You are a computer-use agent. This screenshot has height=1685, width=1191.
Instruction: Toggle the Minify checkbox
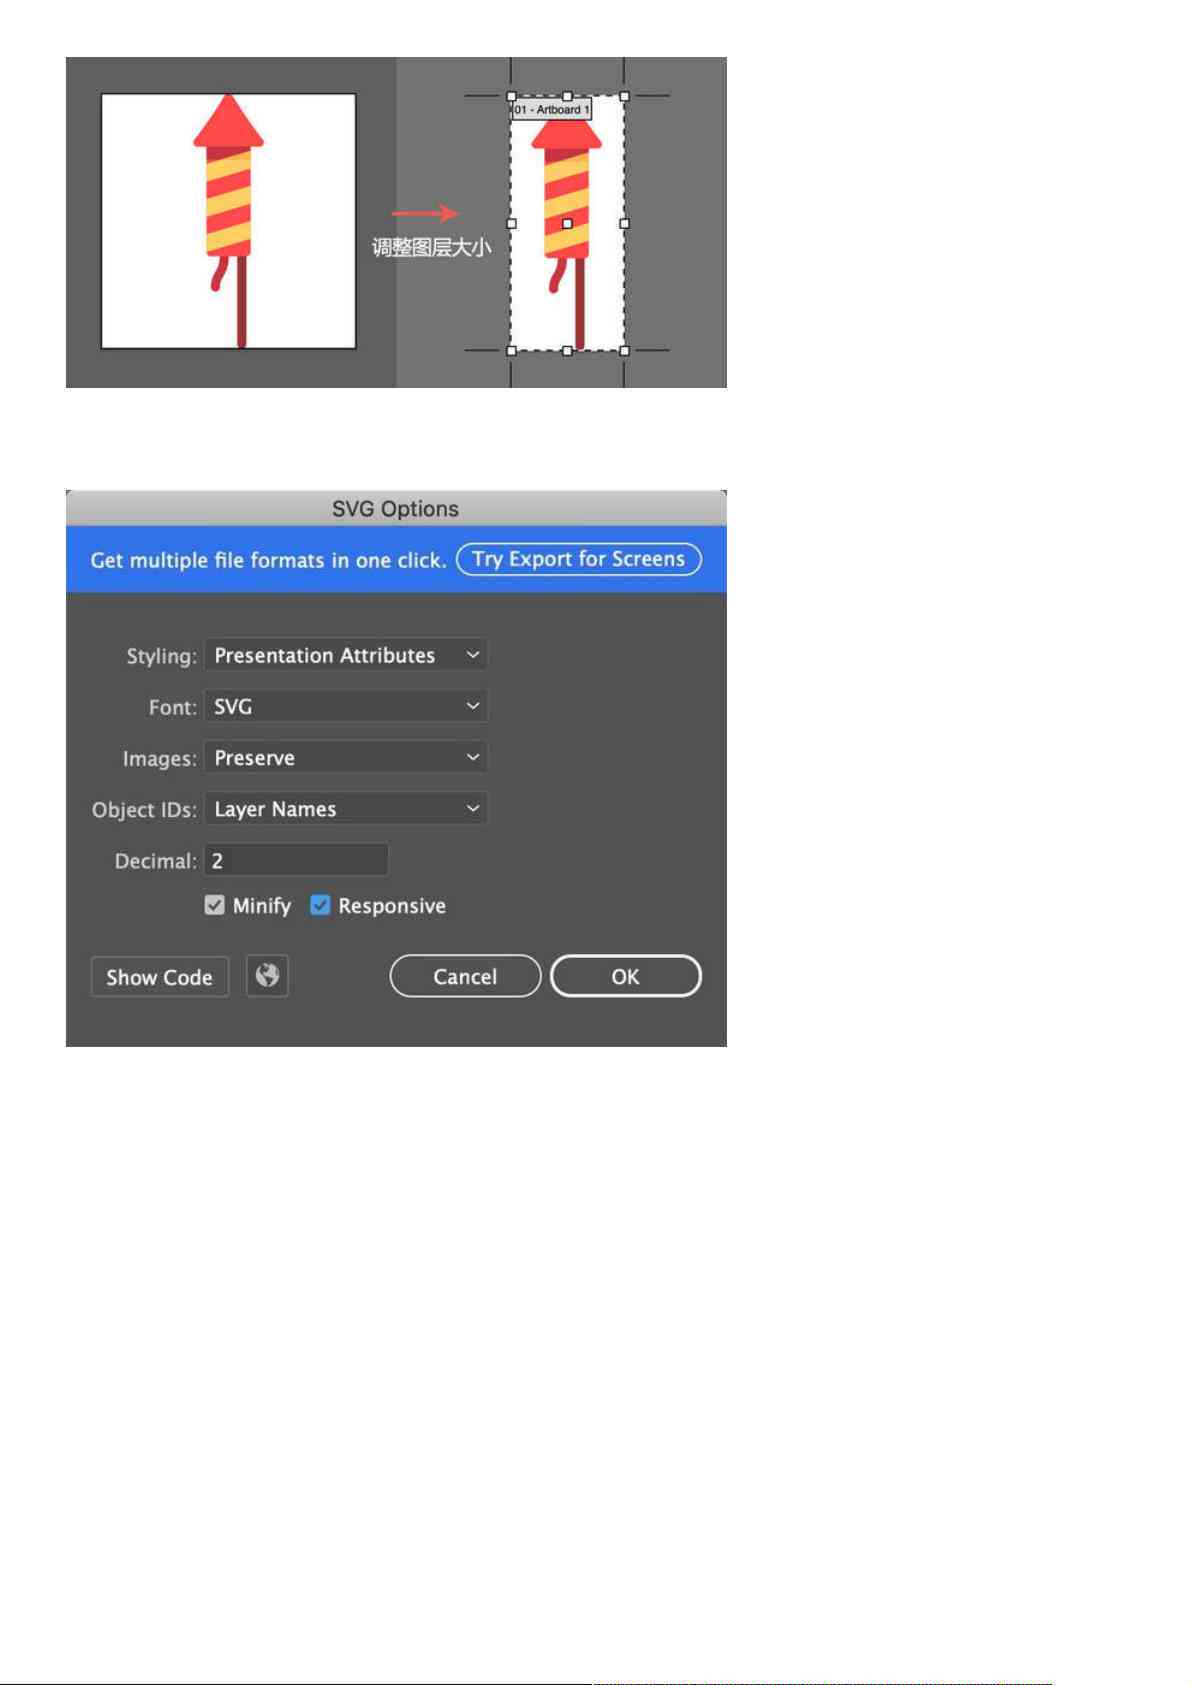(x=214, y=905)
